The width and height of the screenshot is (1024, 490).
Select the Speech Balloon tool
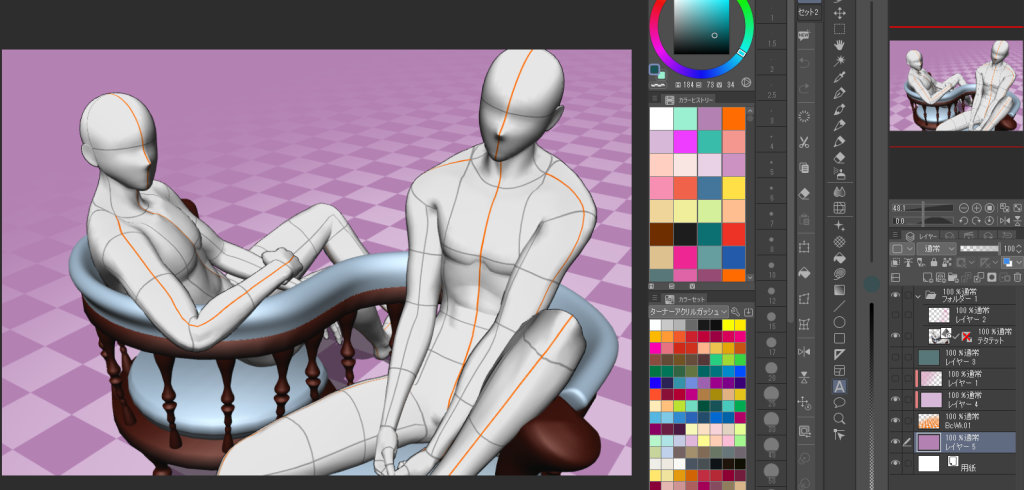click(840, 402)
